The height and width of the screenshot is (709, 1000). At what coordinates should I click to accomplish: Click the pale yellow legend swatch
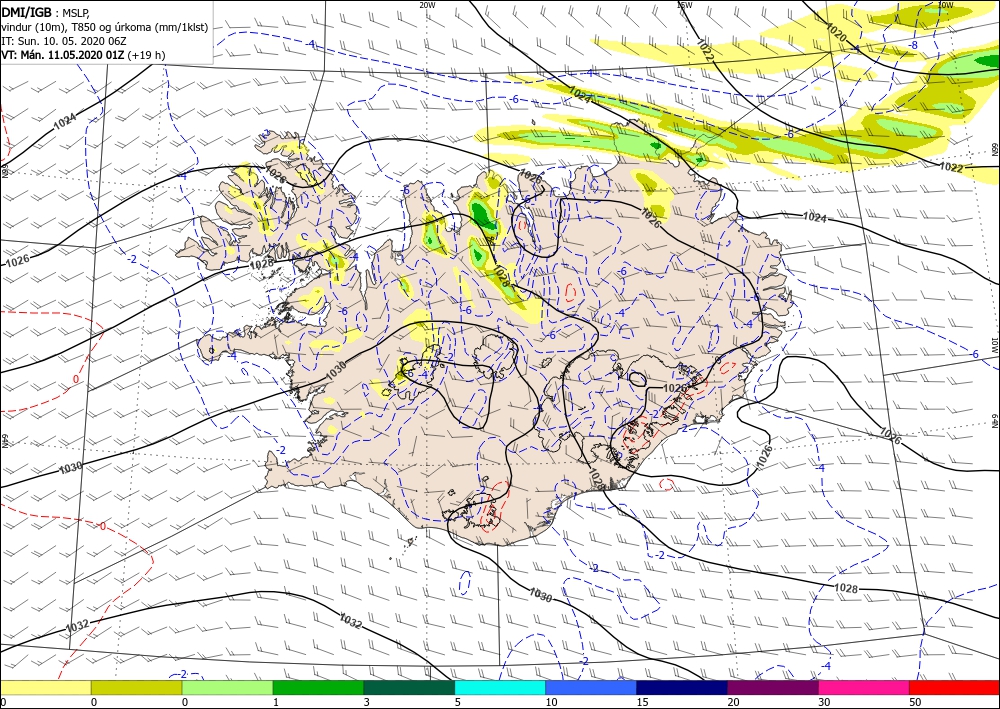[45, 687]
